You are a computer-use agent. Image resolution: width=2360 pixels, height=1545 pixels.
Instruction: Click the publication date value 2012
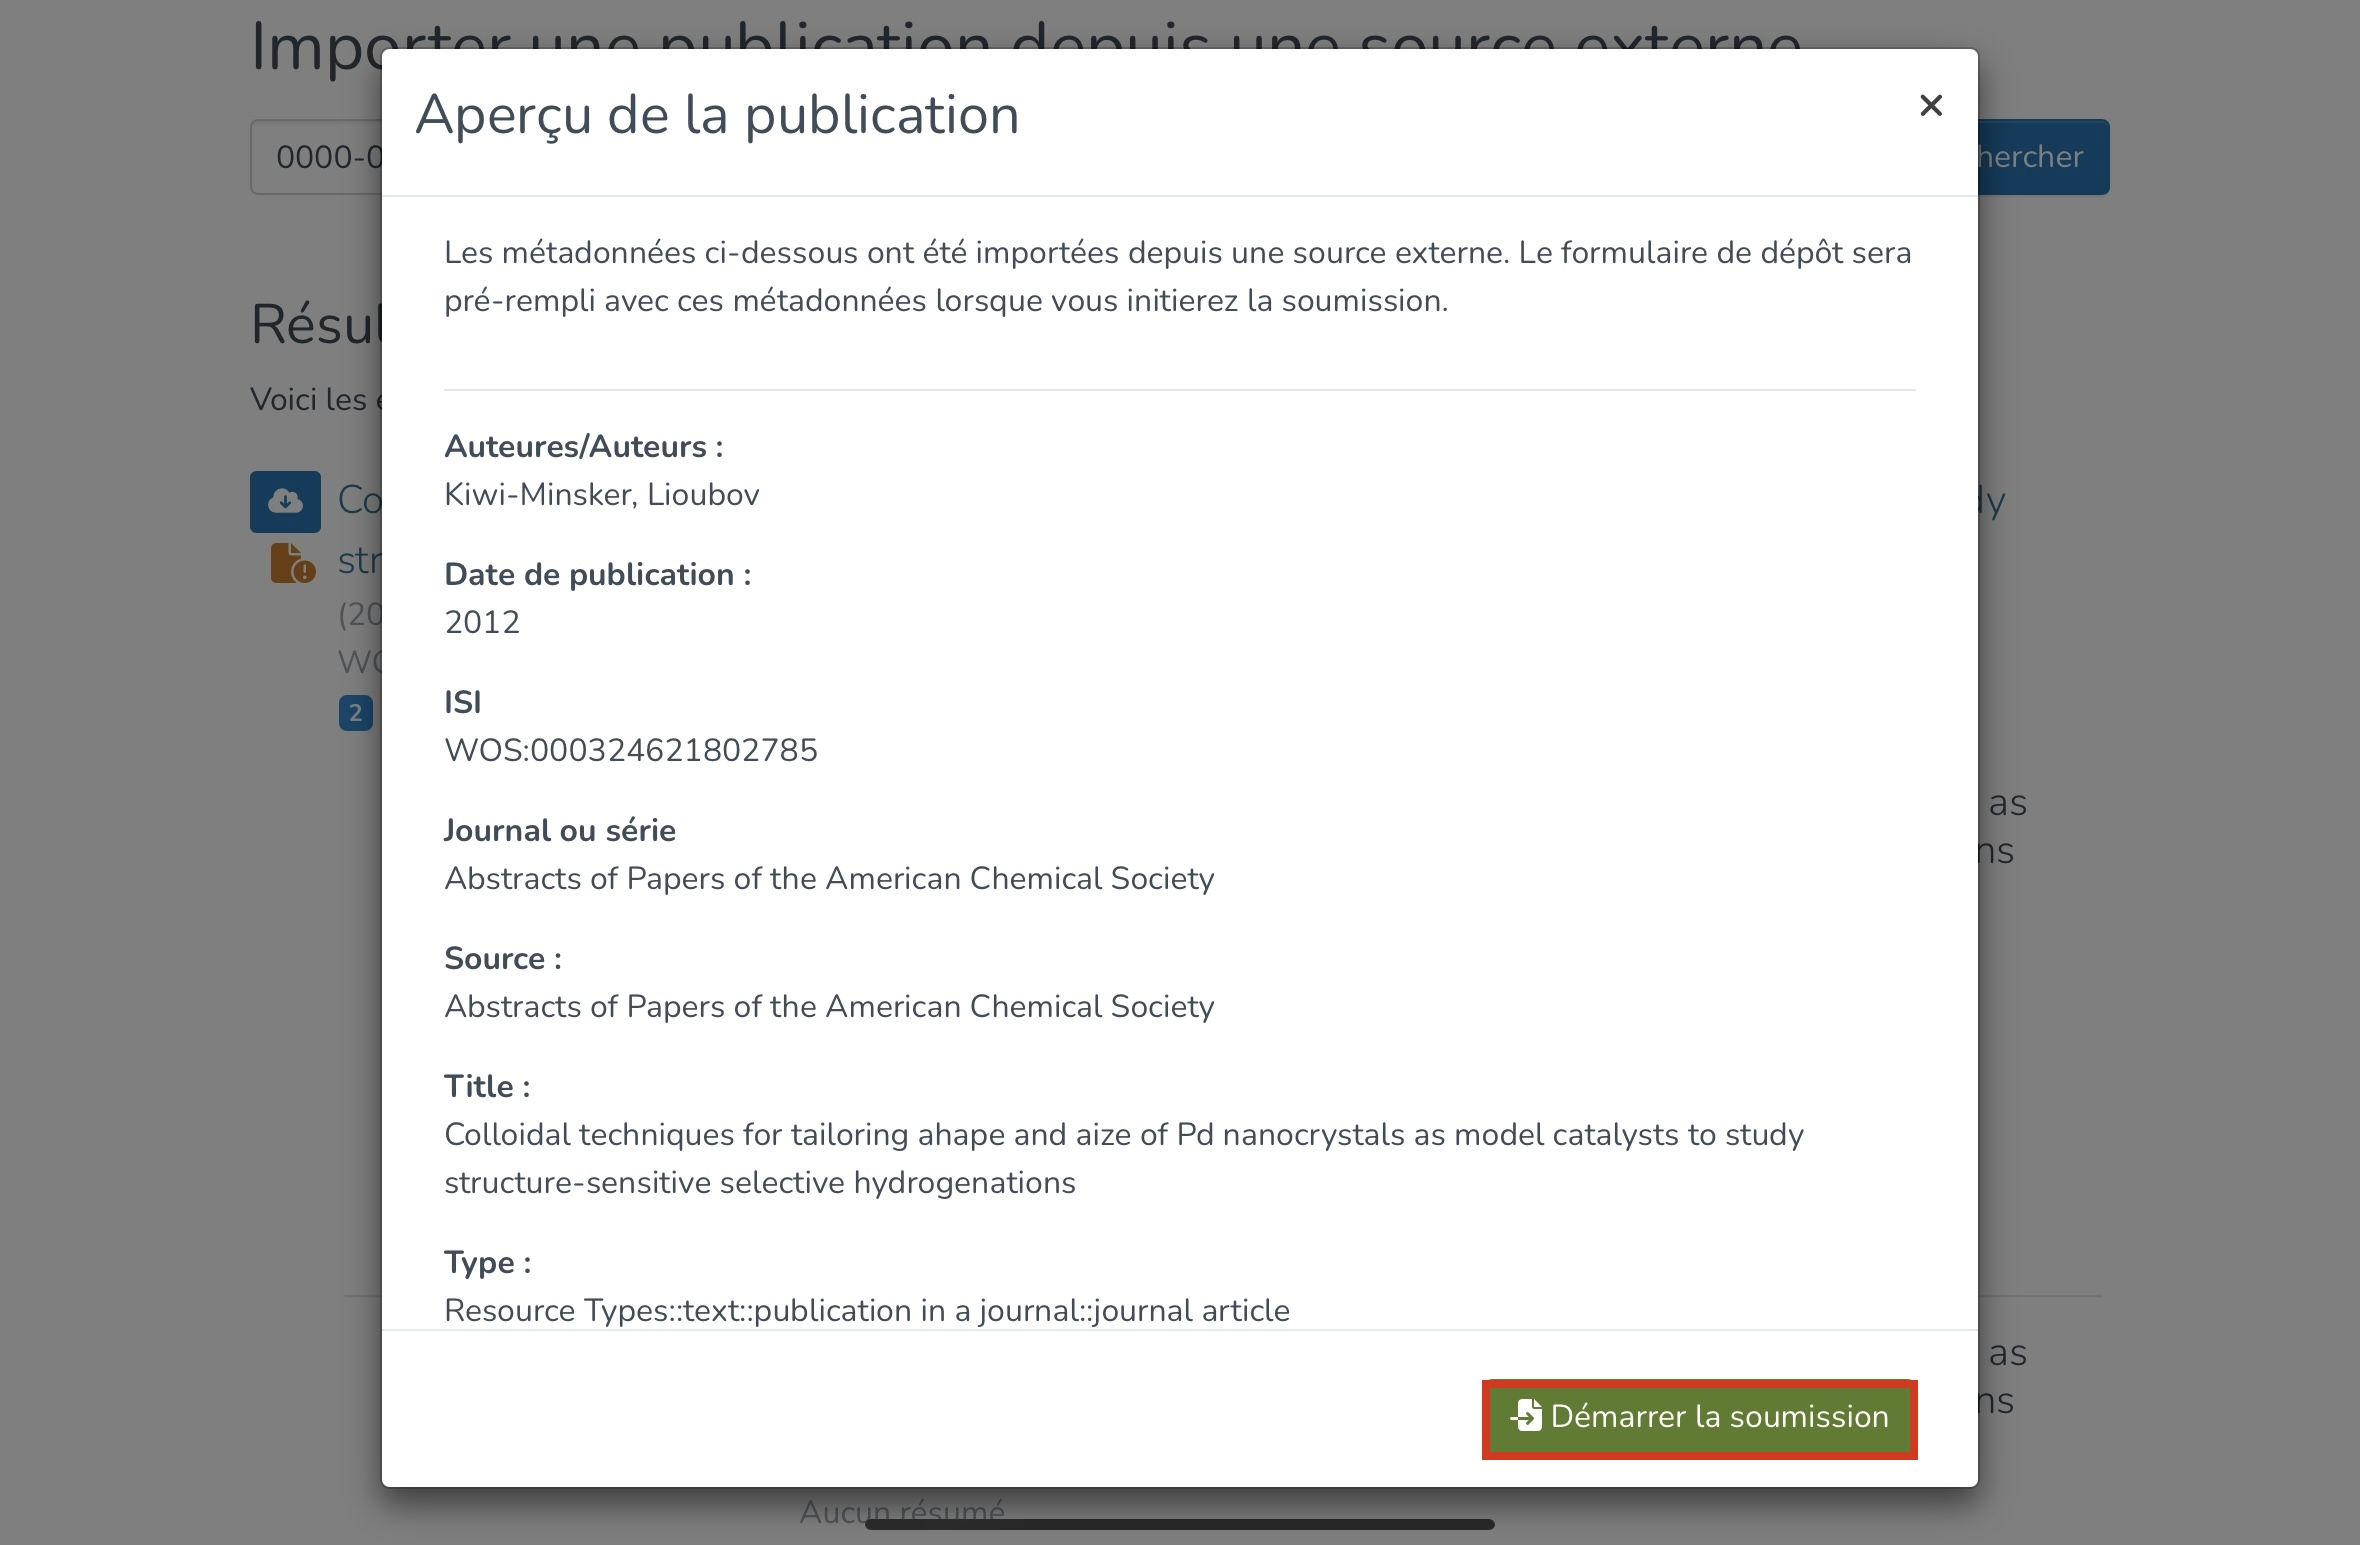[481, 622]
